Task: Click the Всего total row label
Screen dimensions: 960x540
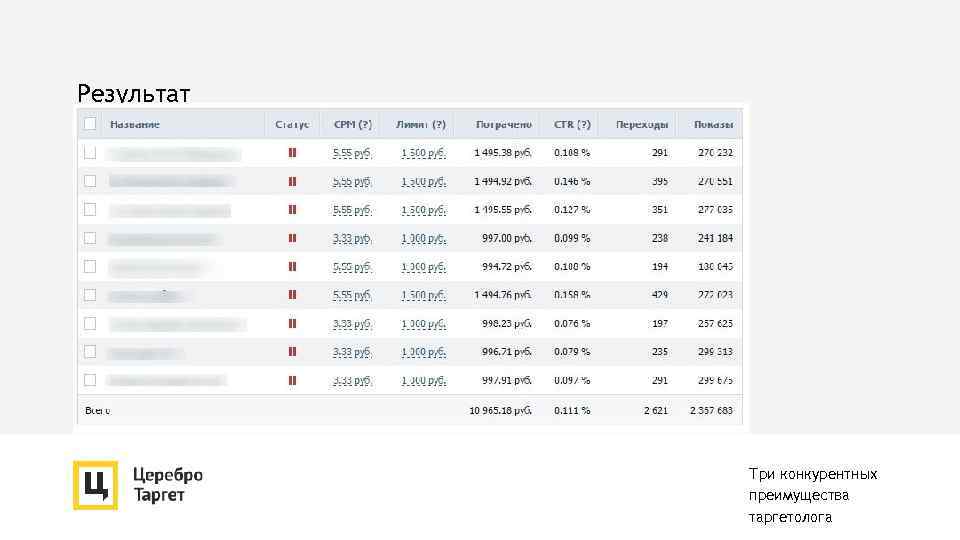Action: pos(97,411)
